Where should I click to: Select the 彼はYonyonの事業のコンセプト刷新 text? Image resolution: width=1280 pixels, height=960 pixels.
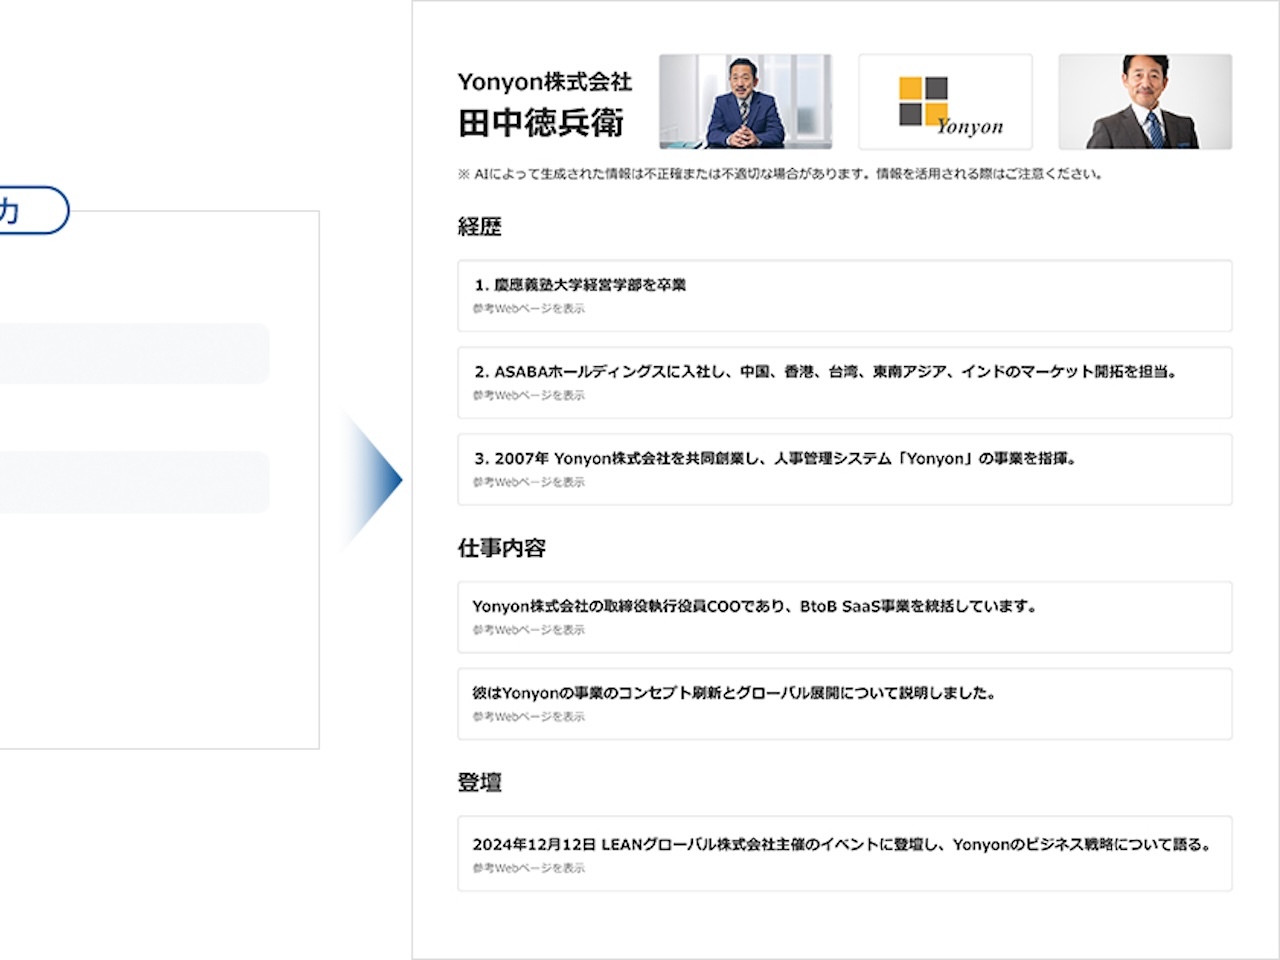pyautogui.click(x=735, y=693)
